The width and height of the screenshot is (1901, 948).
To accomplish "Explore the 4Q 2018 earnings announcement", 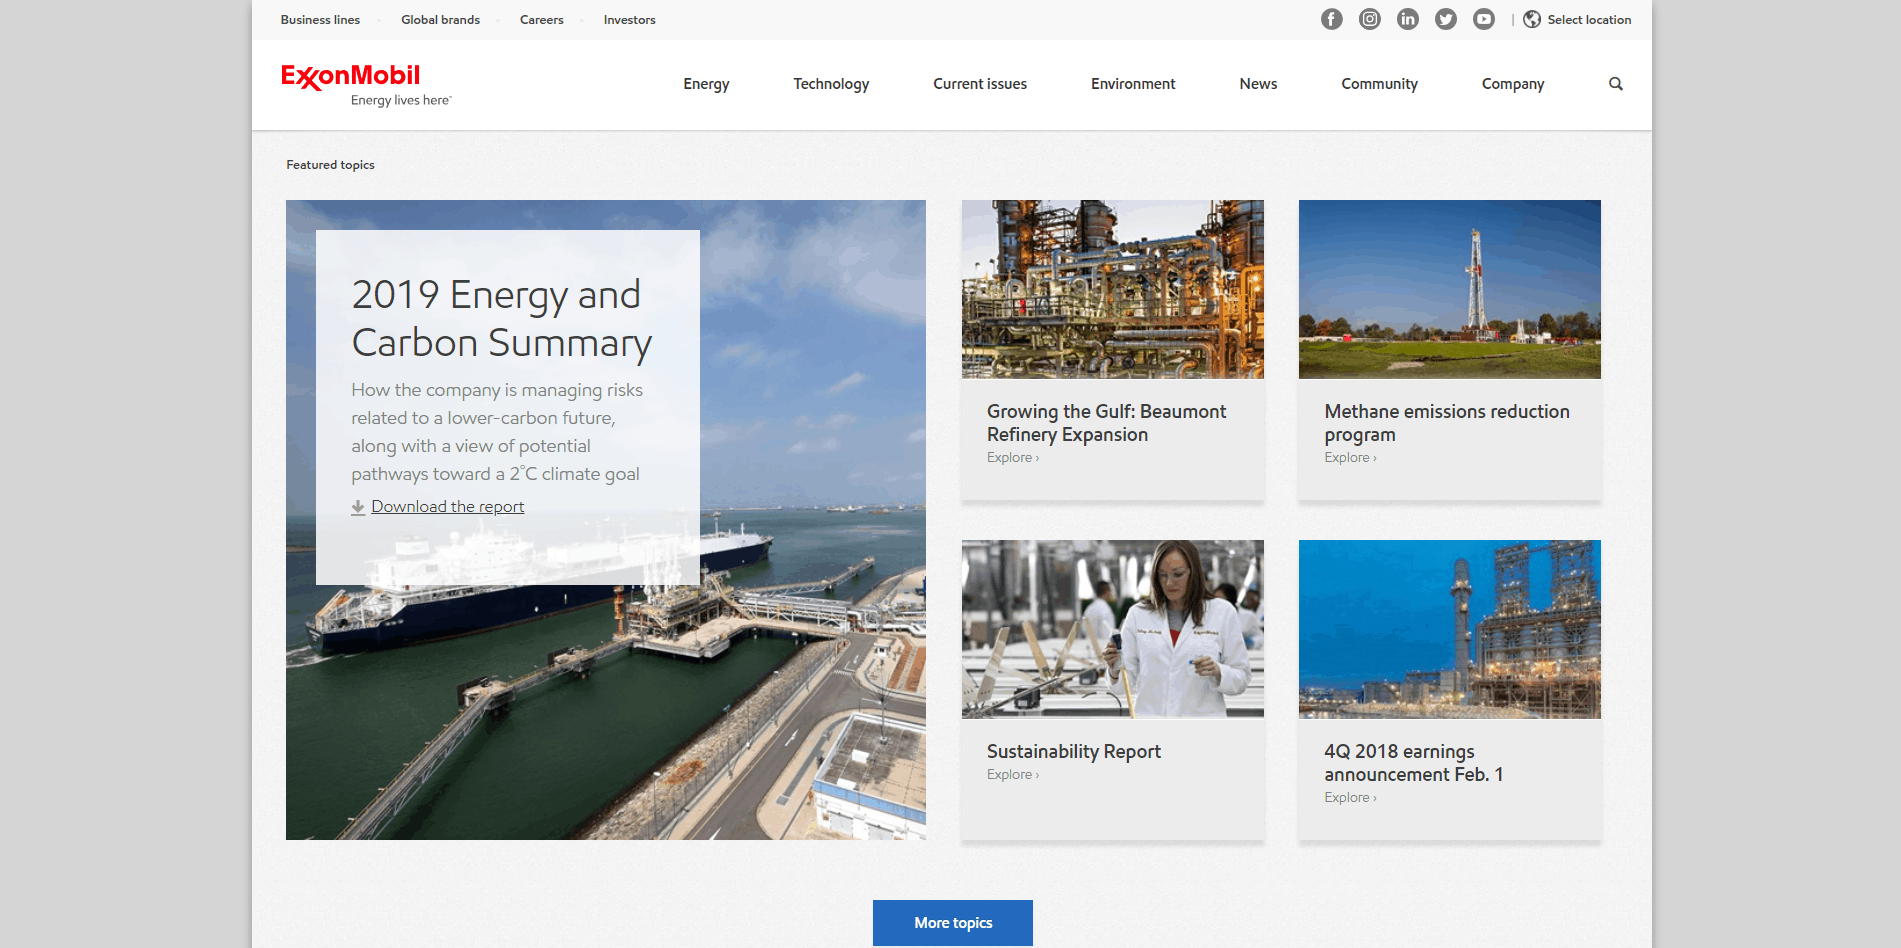I will click(x=1350, y=798).
